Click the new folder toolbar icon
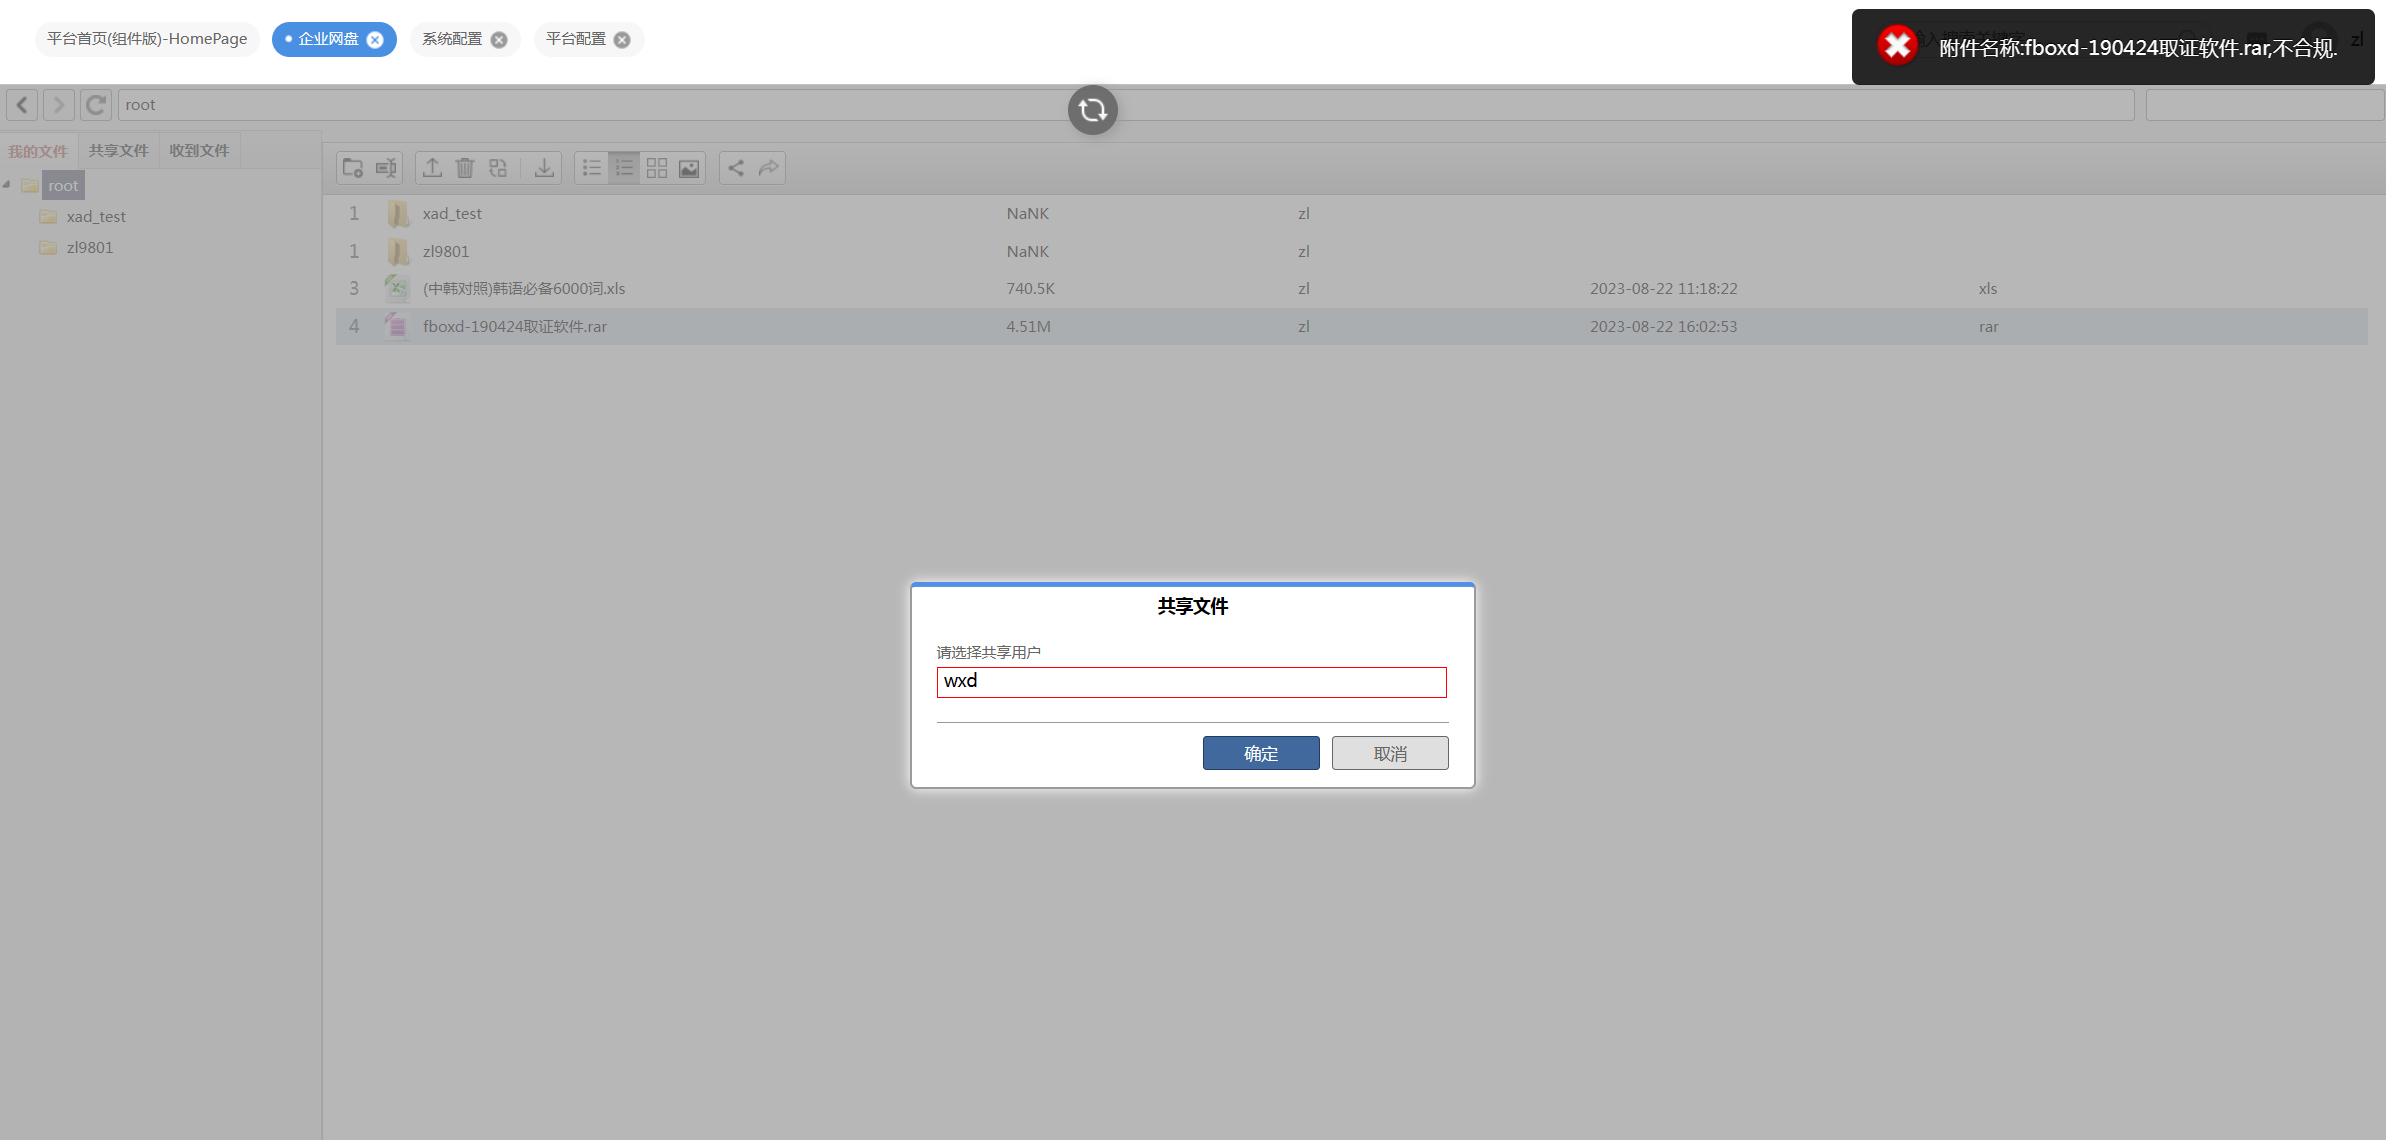Screen dimensions: 2386x1140 352,168
